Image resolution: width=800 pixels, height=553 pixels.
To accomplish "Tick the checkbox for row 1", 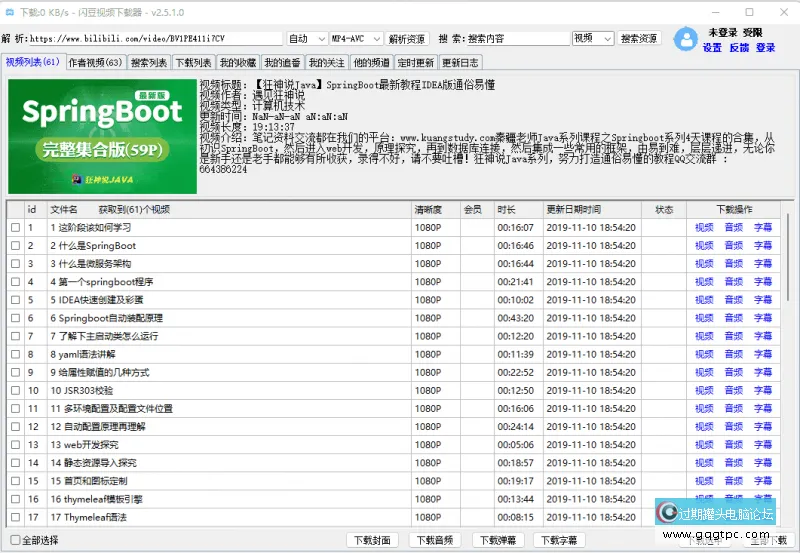I will point(16,228).
